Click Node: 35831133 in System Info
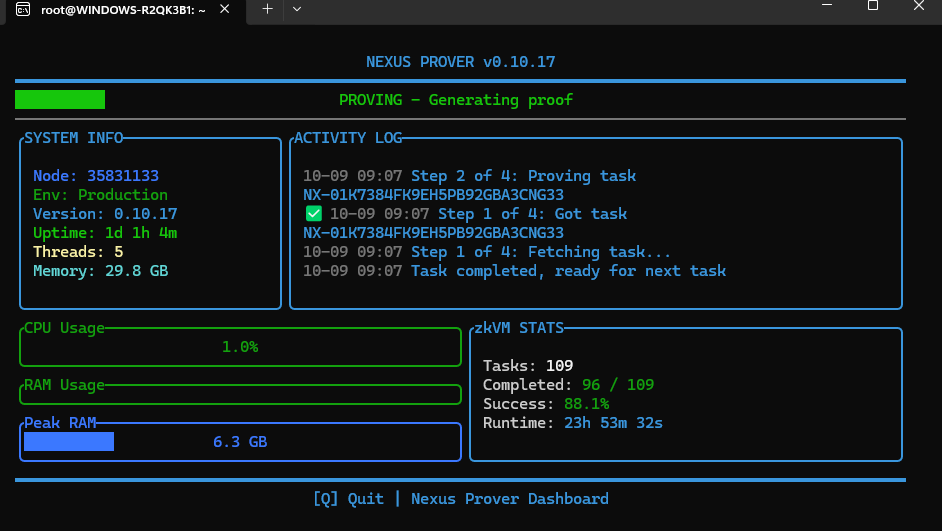The width and height of the screenshot is (942, 531). point(96,176)
